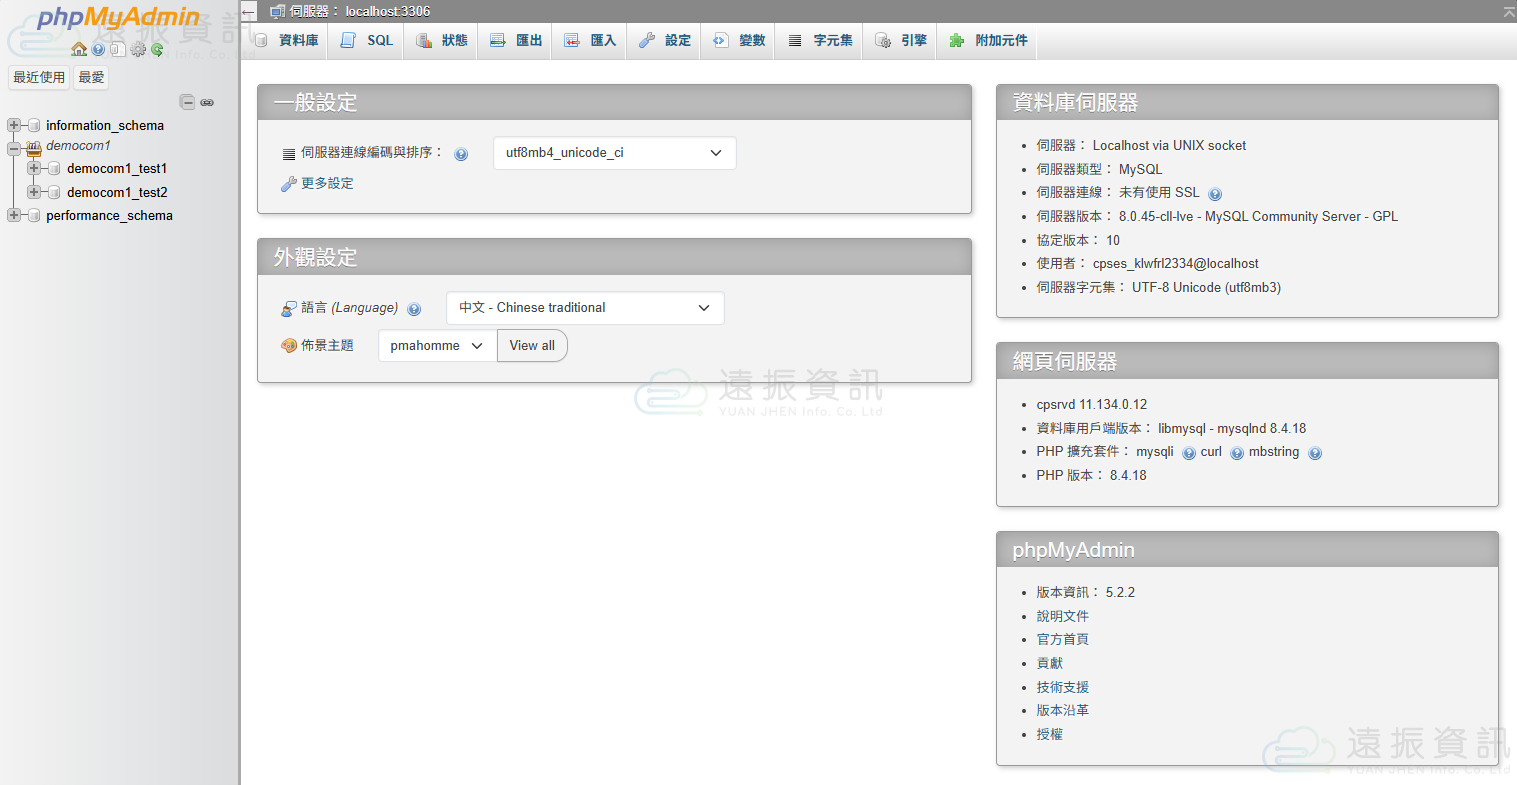Expand the information_schema database node
Viewport: 1517px width, 785px height.
tap(14, 126)
